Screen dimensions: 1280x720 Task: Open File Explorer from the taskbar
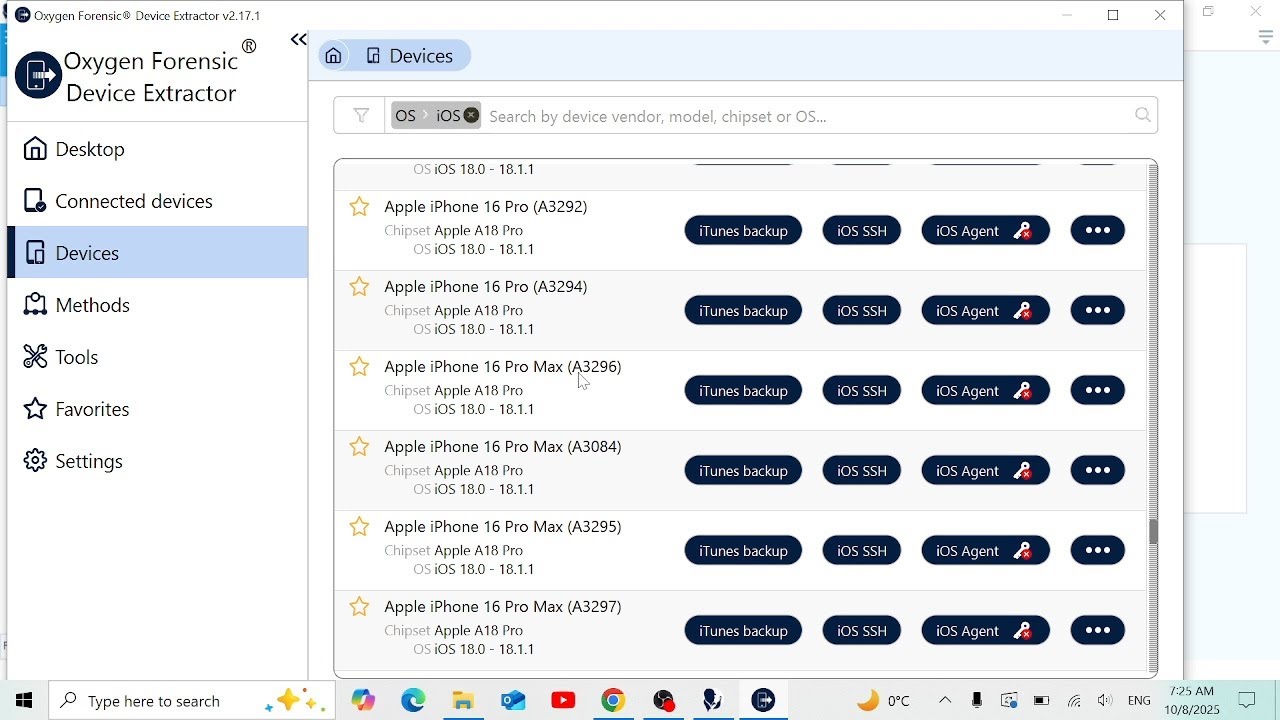pos(463,701)
